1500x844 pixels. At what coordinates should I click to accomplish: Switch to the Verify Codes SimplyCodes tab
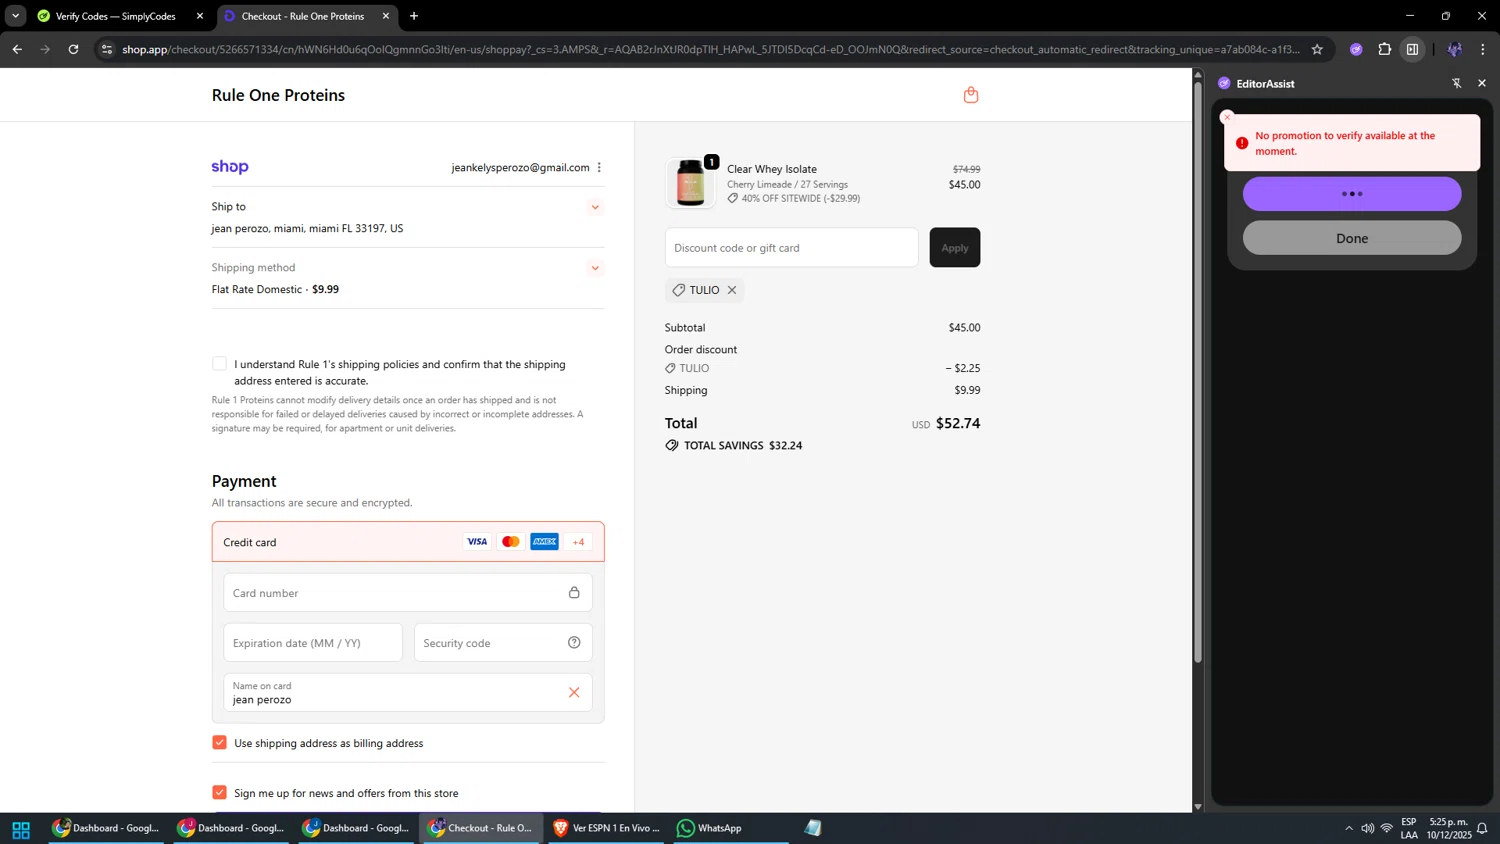tap(115, 16)
